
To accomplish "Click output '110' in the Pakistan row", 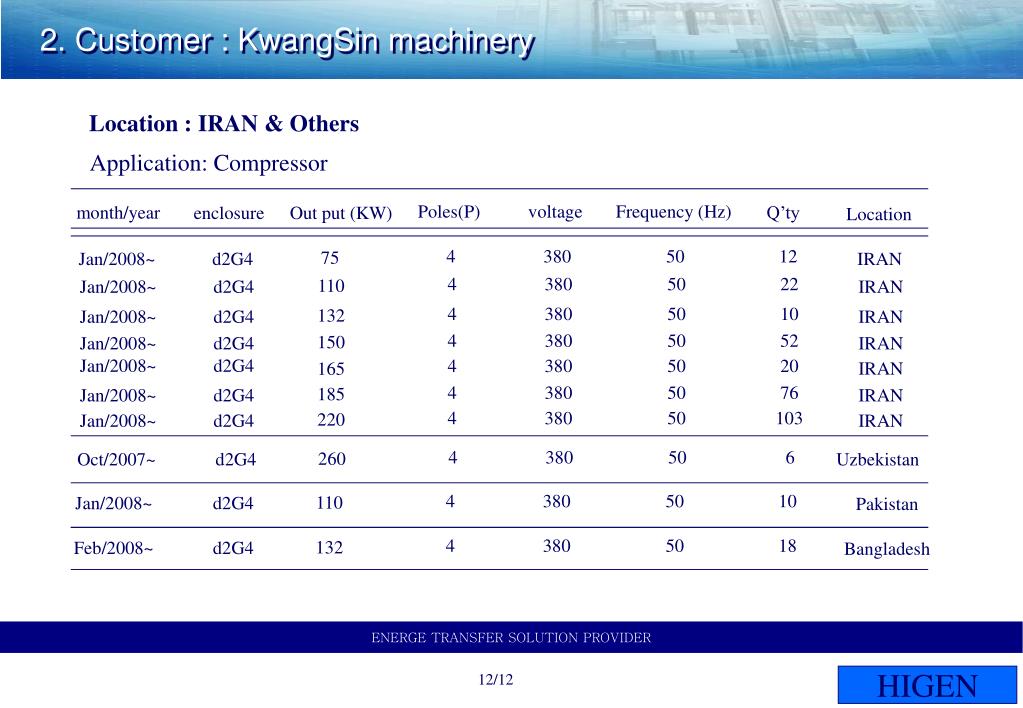I will point(329,503).
